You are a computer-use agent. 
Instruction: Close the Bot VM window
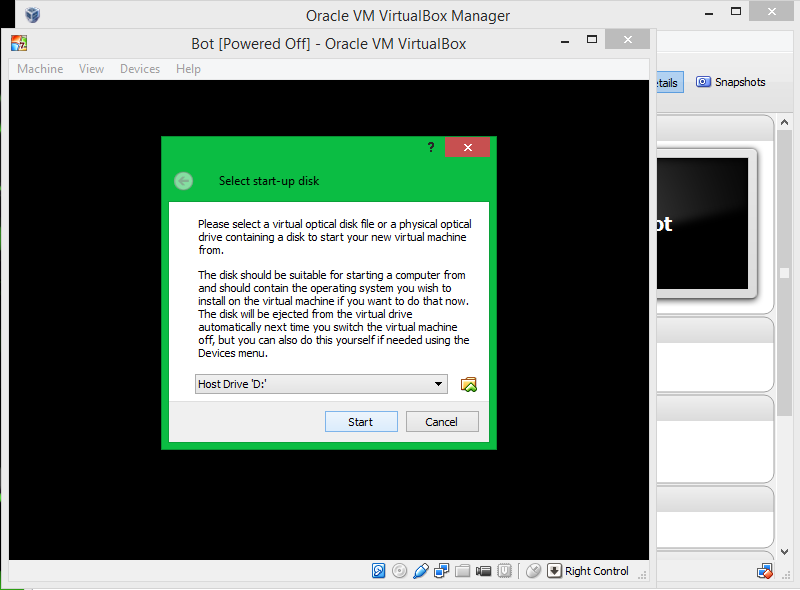coord(628,39)
